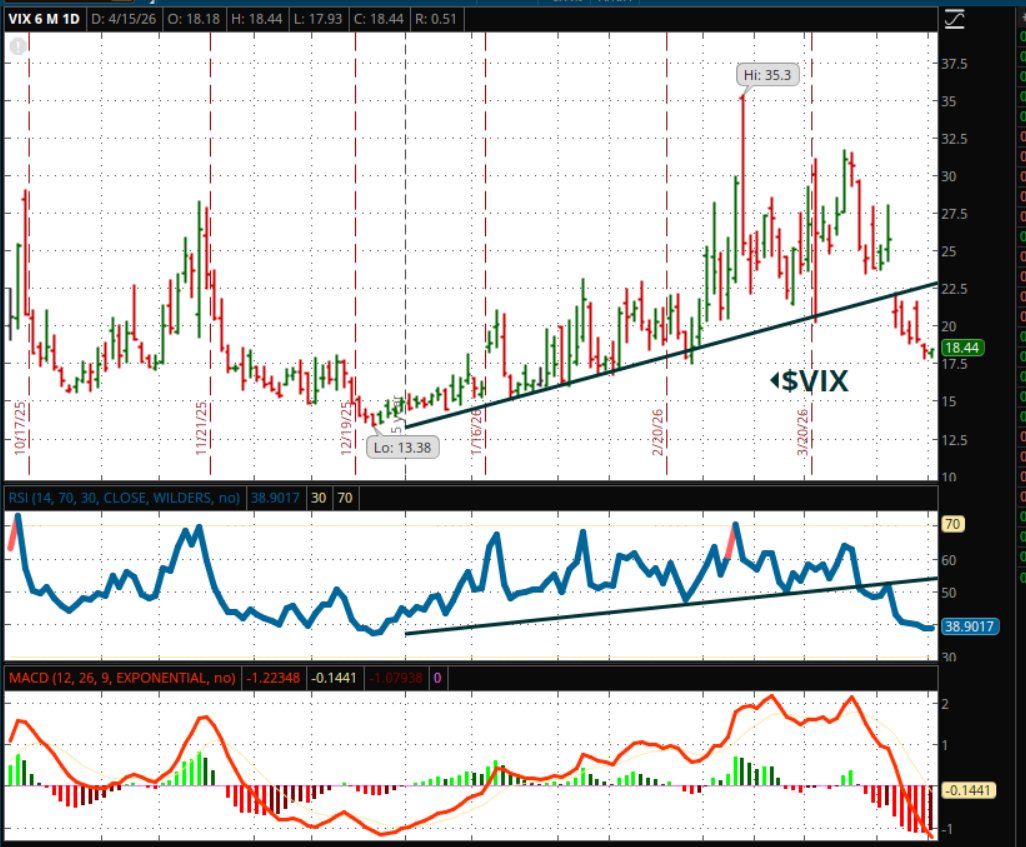Click the RSI header value 38.9017

pyautogui.click(x=275, y=498)
